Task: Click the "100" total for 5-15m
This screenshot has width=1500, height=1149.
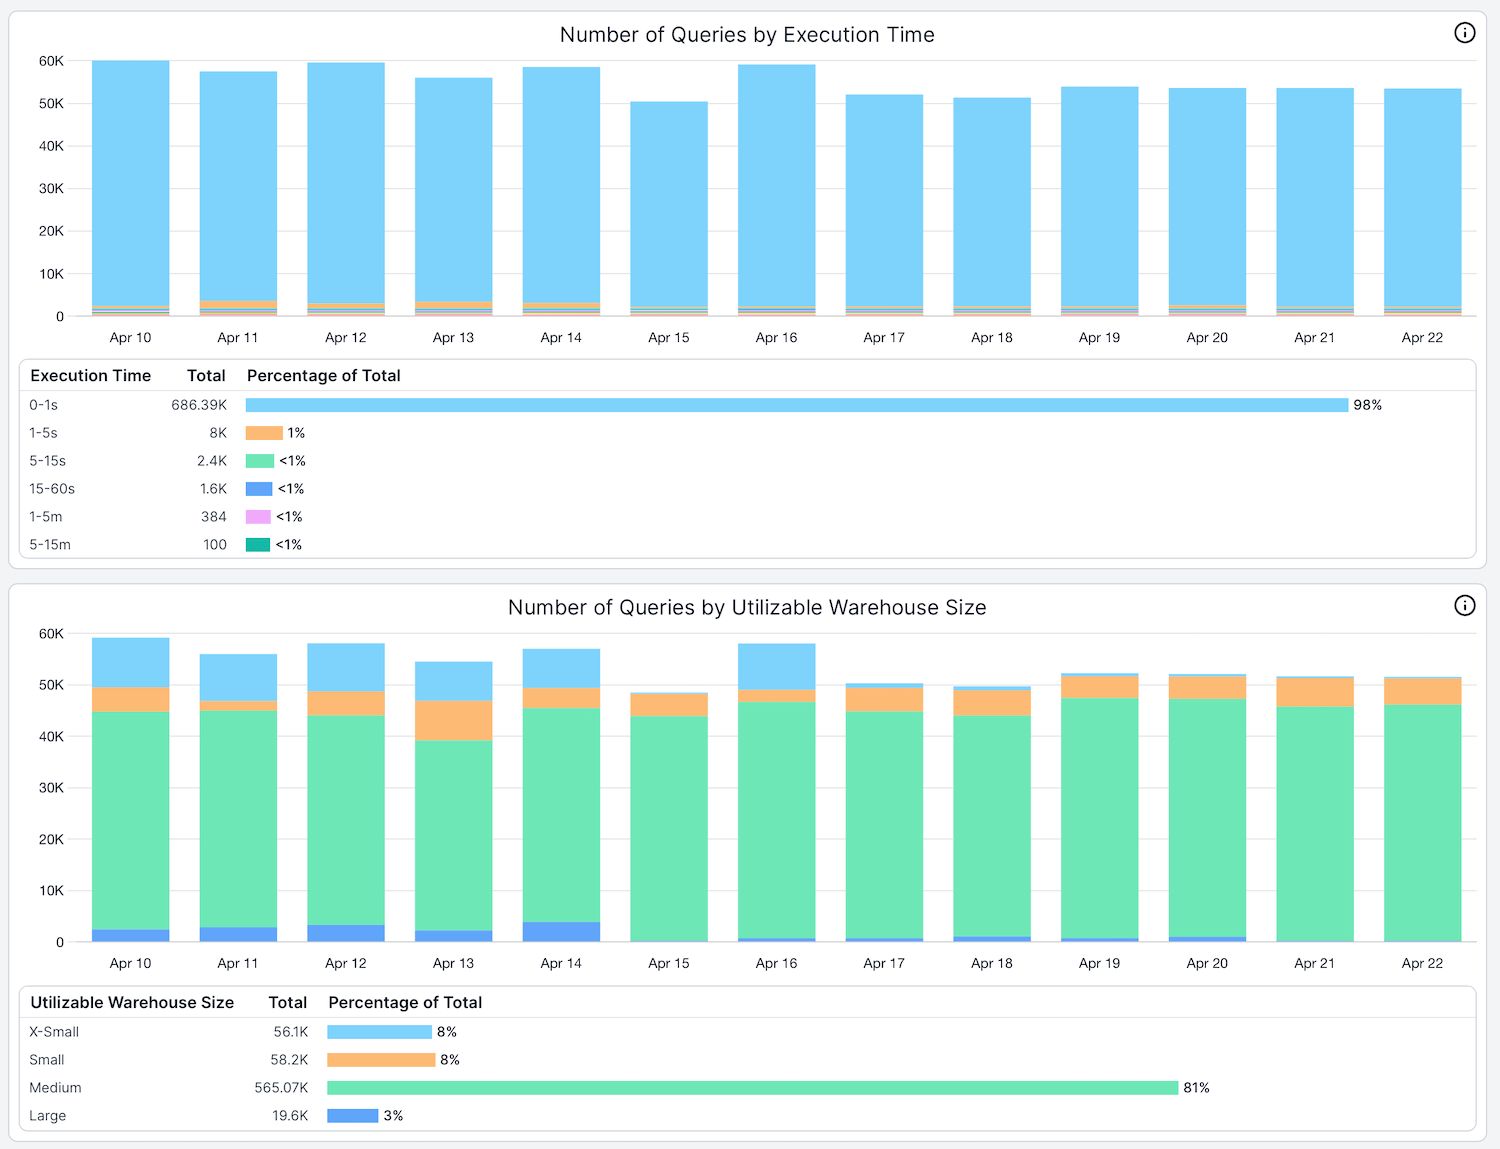Action: point(215,545)
